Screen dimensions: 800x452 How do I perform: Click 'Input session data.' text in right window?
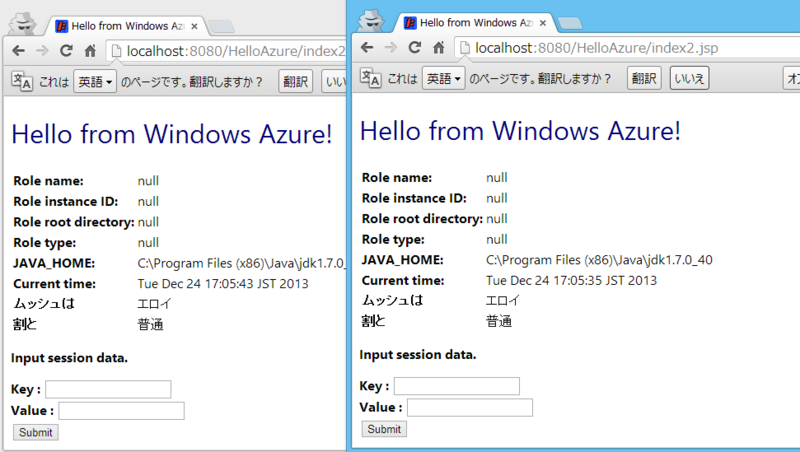point(418,355)
